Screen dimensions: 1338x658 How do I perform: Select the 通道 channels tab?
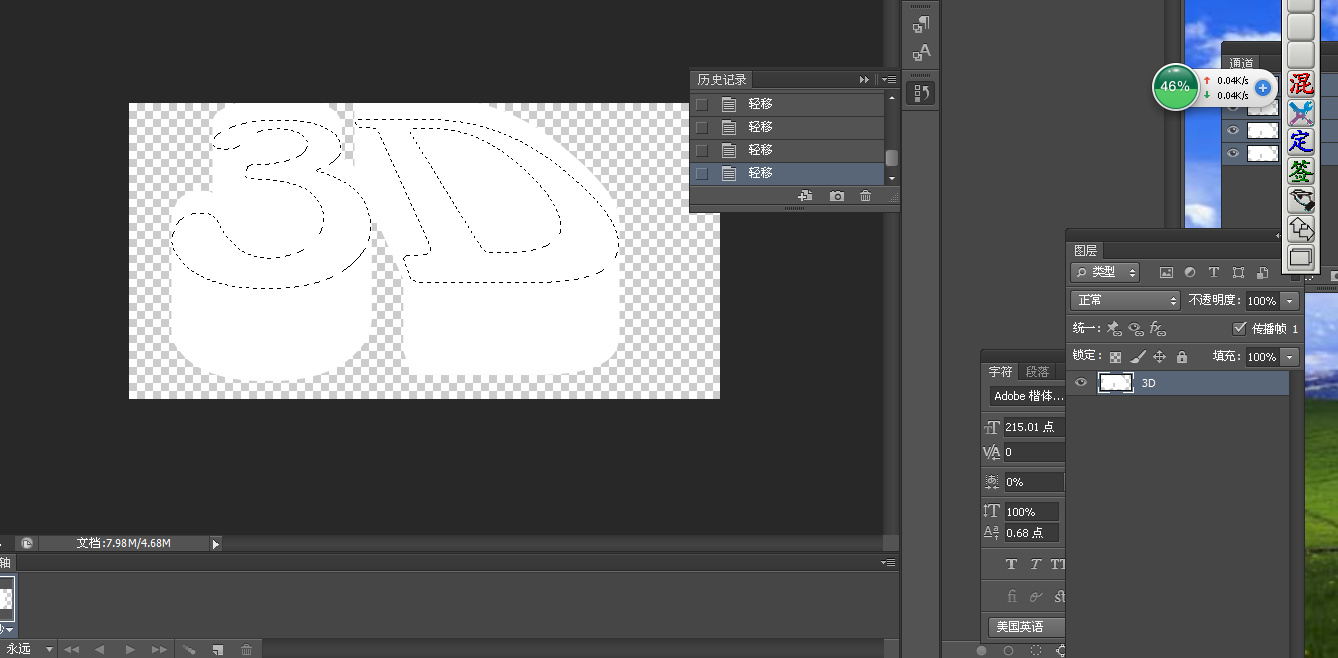coord(1242,63)
